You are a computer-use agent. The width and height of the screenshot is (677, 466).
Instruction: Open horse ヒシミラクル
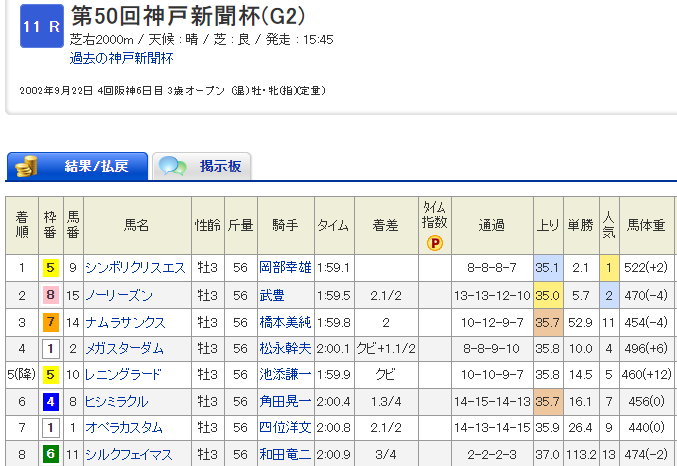tap(117, 402)
